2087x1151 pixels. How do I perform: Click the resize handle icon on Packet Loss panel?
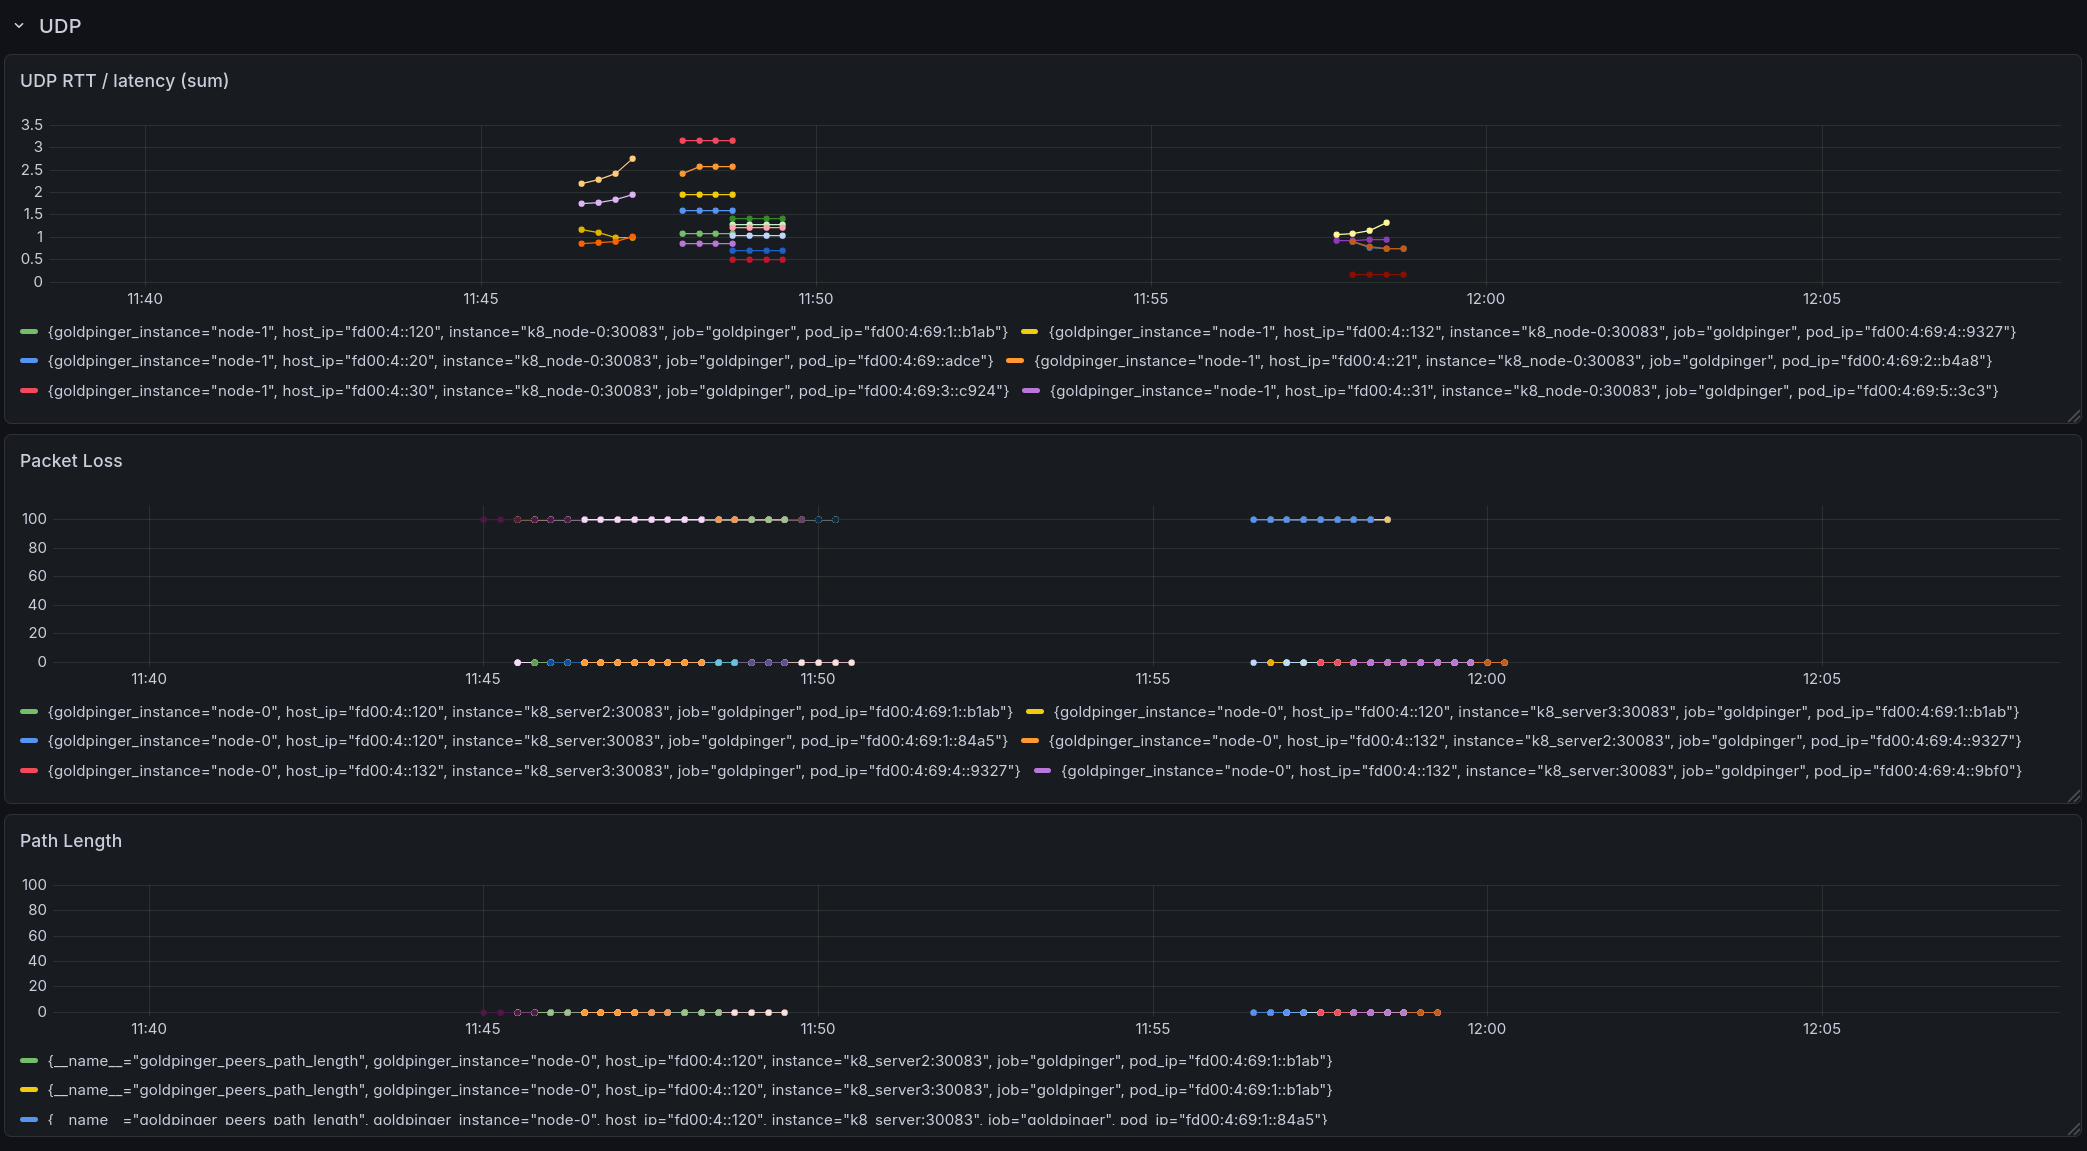pyautogui.click(x=2073, y=795)
